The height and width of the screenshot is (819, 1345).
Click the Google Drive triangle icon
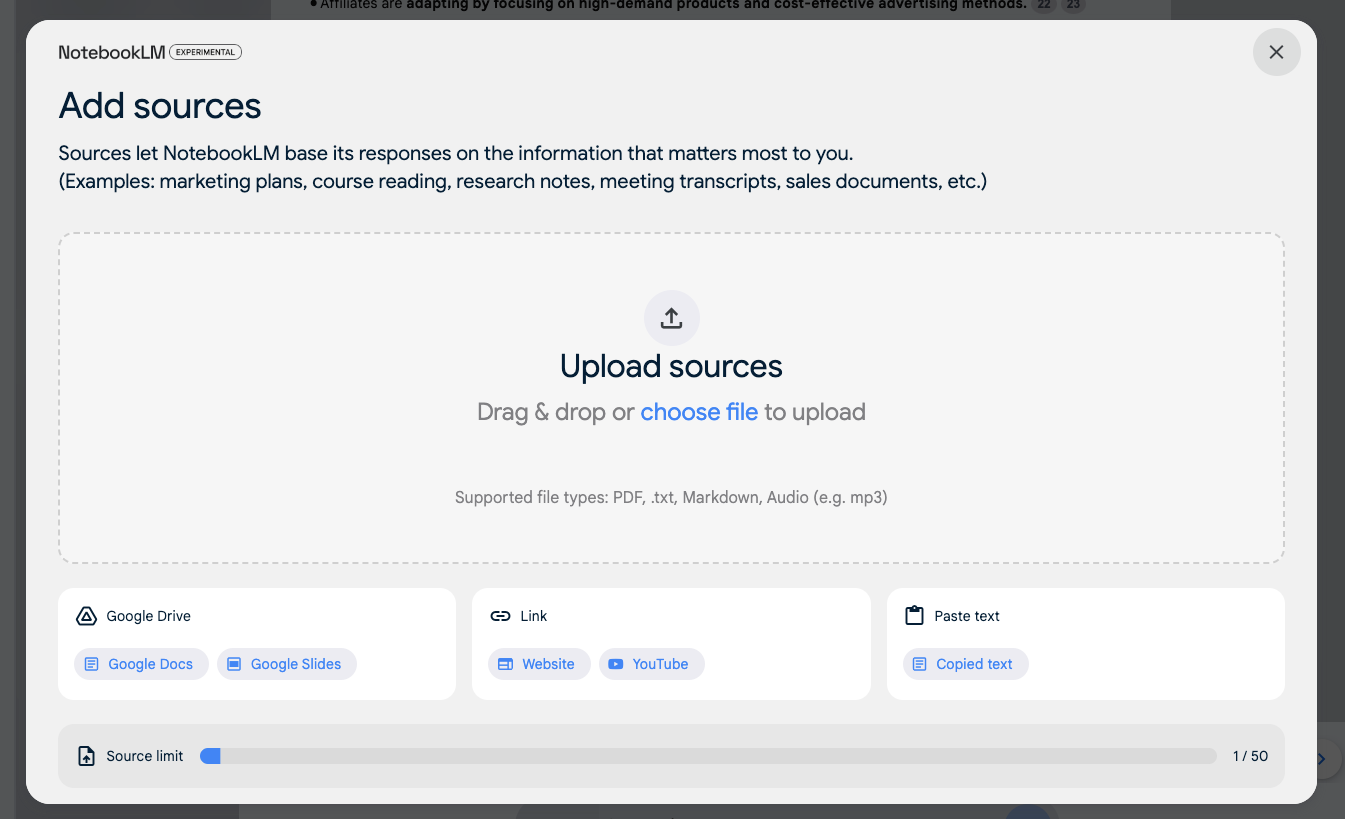tap(86, 616)
